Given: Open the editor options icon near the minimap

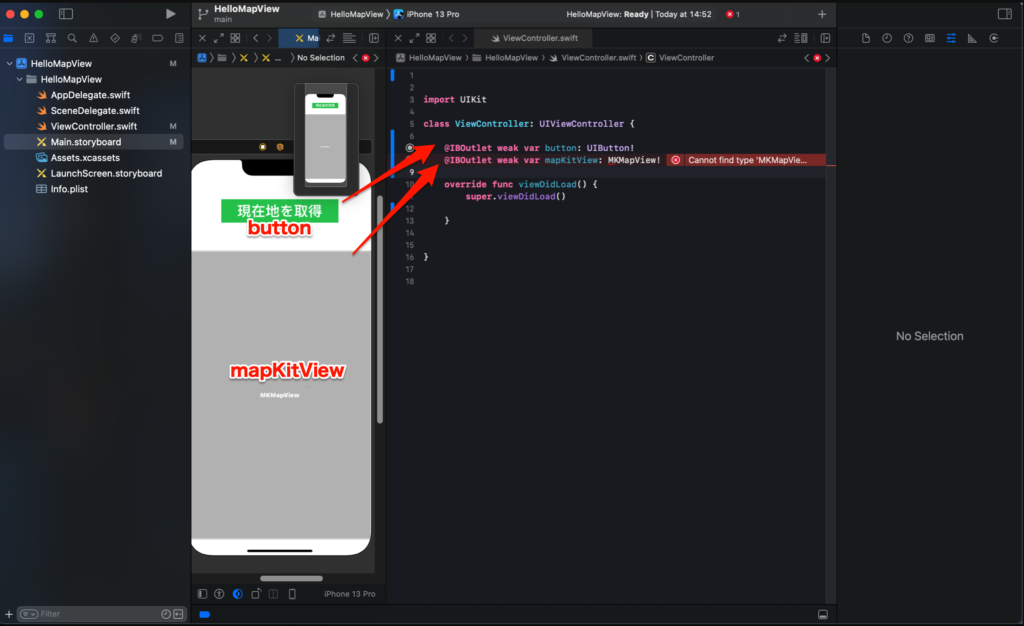Looking at the screenshot, I should 800,37.
